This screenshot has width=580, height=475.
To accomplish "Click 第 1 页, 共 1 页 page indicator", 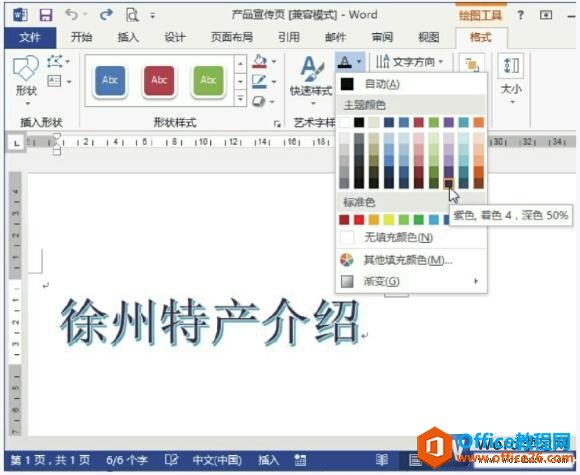I will pos(50,460).
